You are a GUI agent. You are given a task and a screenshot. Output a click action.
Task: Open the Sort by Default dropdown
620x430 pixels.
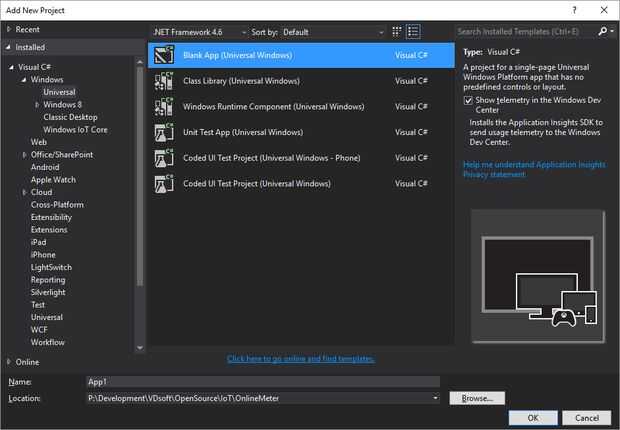pos(333,32)
